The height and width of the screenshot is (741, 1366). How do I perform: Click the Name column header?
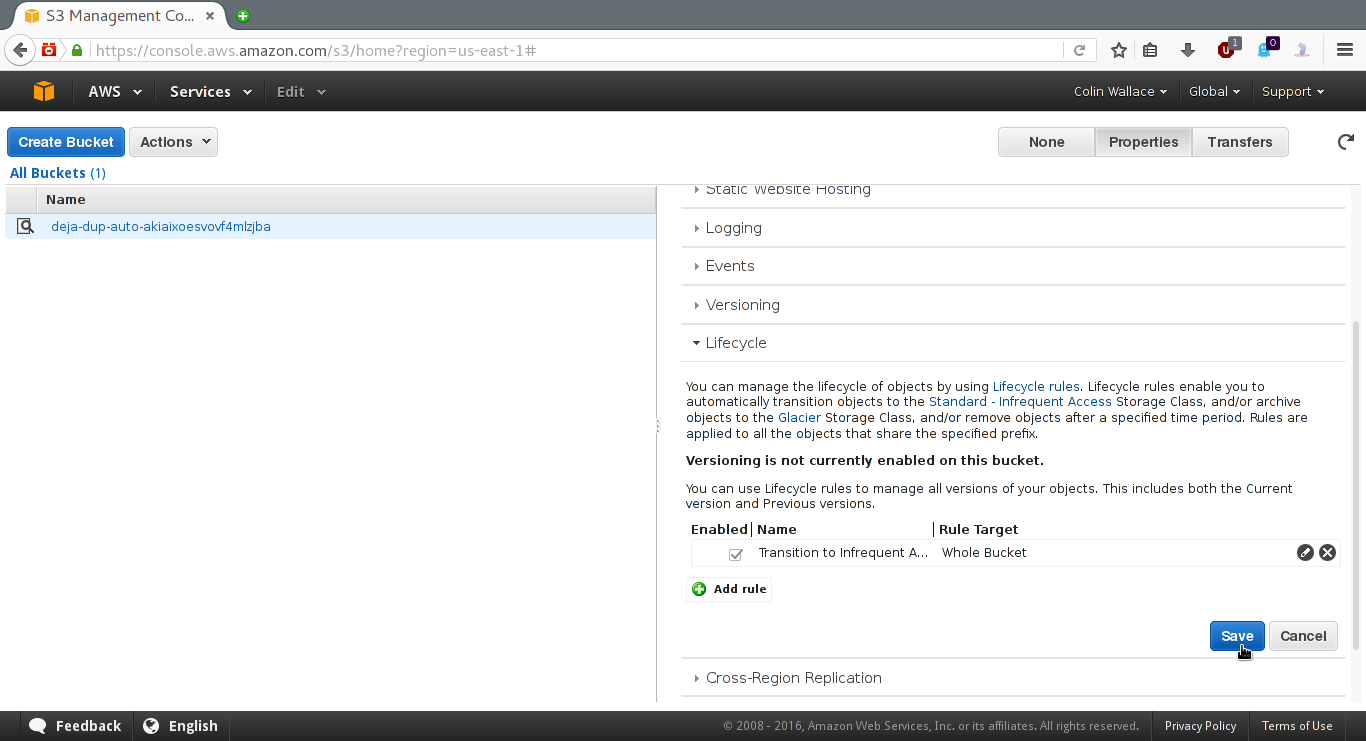point(346,199)
